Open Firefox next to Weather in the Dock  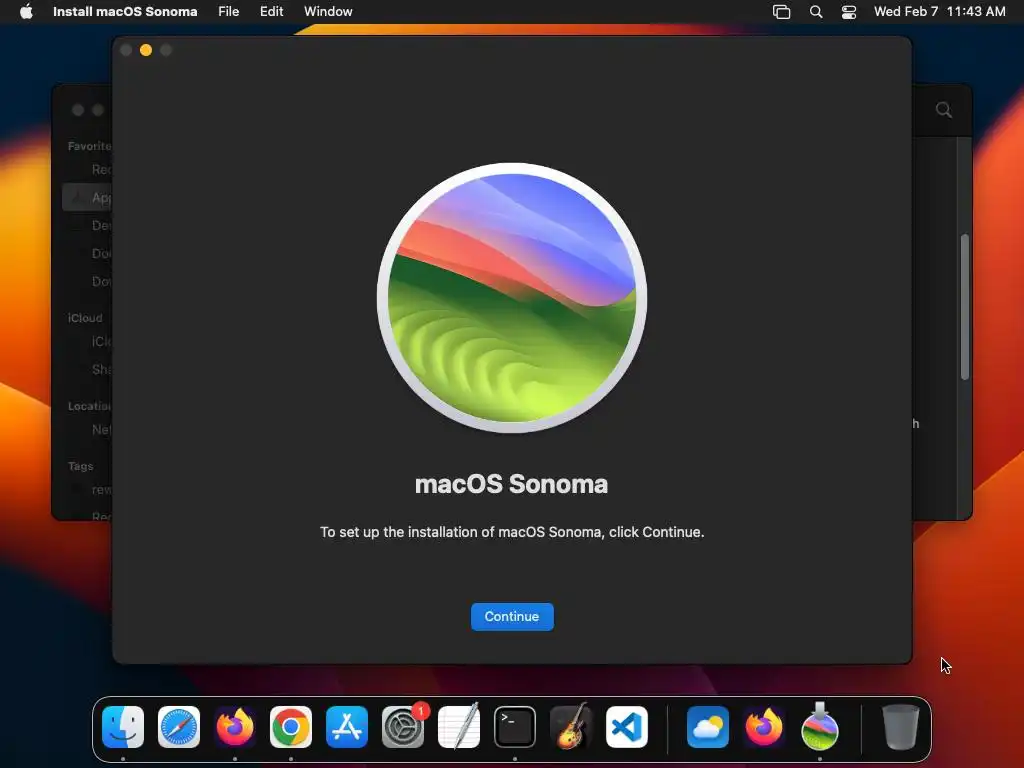coord(764,727)
